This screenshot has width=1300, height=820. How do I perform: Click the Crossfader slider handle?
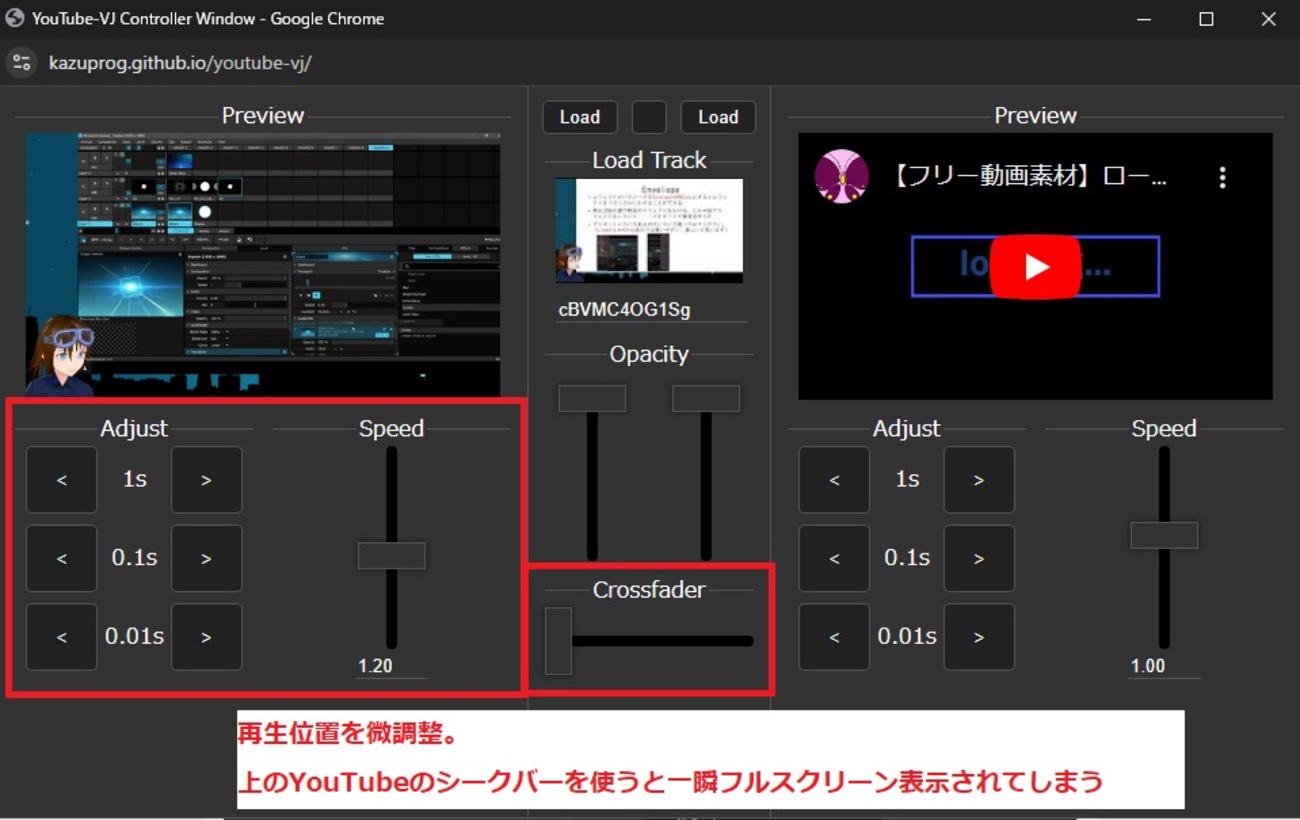[558, 641]
